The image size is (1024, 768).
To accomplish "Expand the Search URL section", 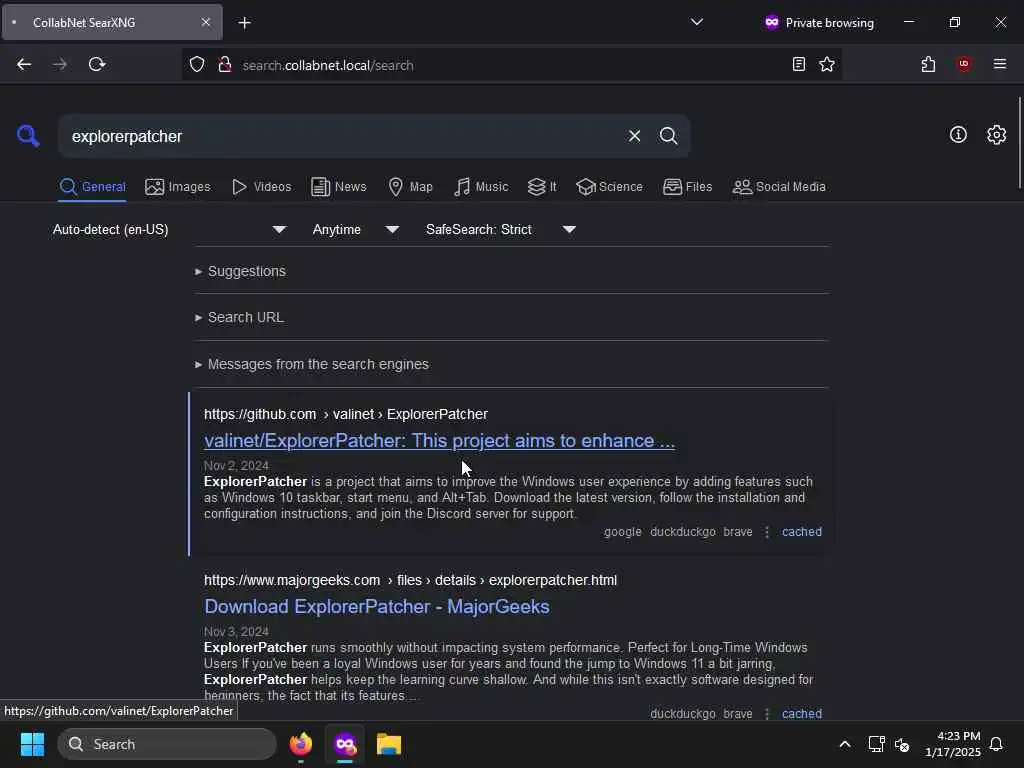I will coord(239,317).
